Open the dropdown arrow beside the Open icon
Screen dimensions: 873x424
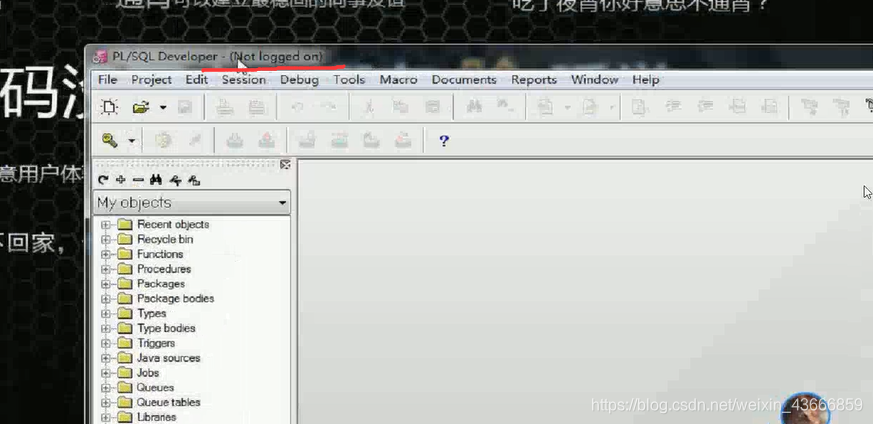click(x=163, y=107)
